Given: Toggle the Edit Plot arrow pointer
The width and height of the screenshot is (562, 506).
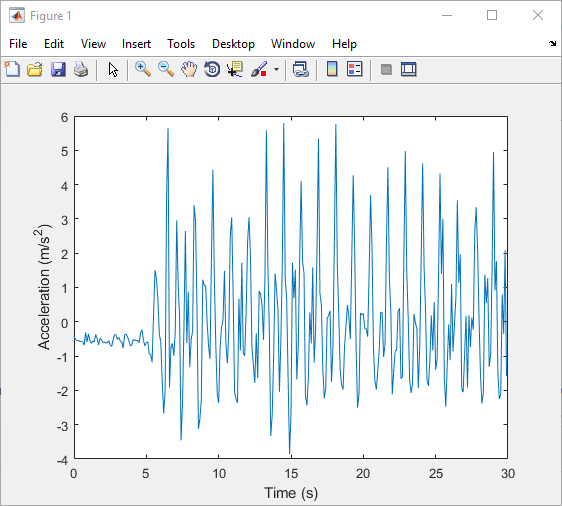Looking at the screenshot, I should [x=113, y=69].
